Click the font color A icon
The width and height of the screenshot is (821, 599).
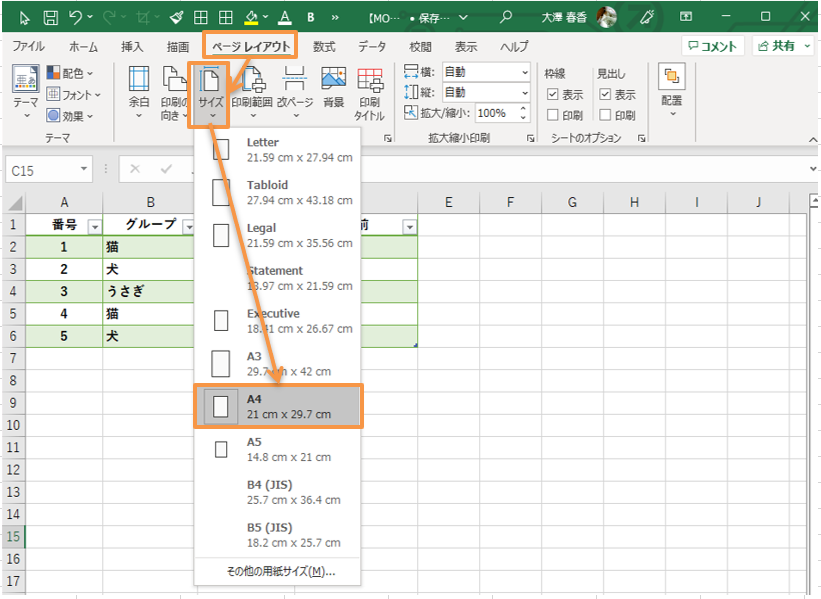click(284, 18)
